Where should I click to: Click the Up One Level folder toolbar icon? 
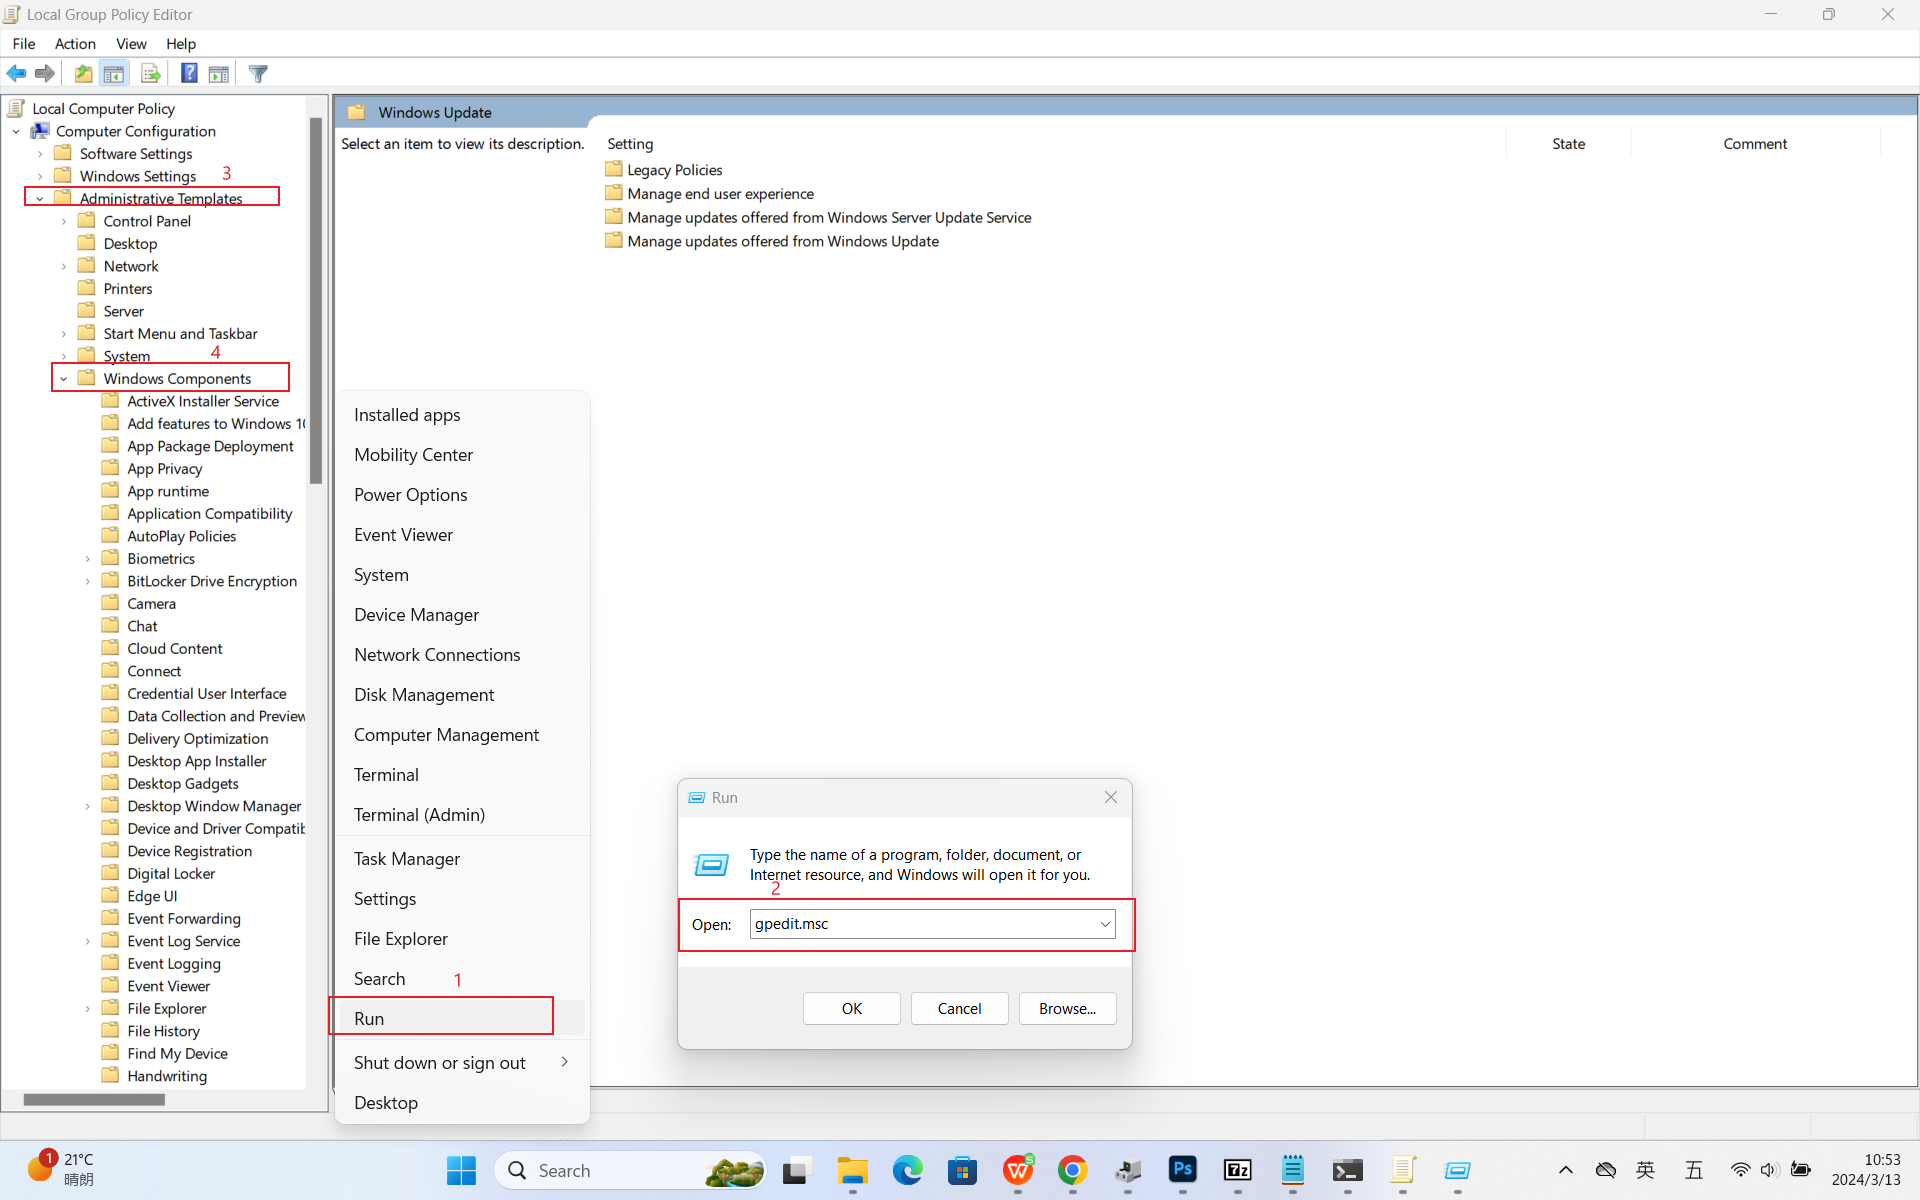pyautogui.click(x=83, y=73)
